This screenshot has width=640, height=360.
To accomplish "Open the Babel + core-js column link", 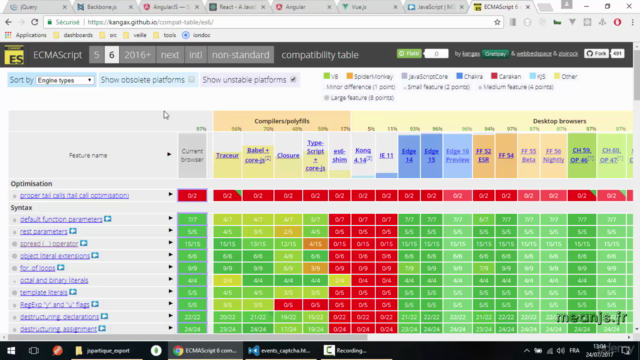I will pos(258,155).
